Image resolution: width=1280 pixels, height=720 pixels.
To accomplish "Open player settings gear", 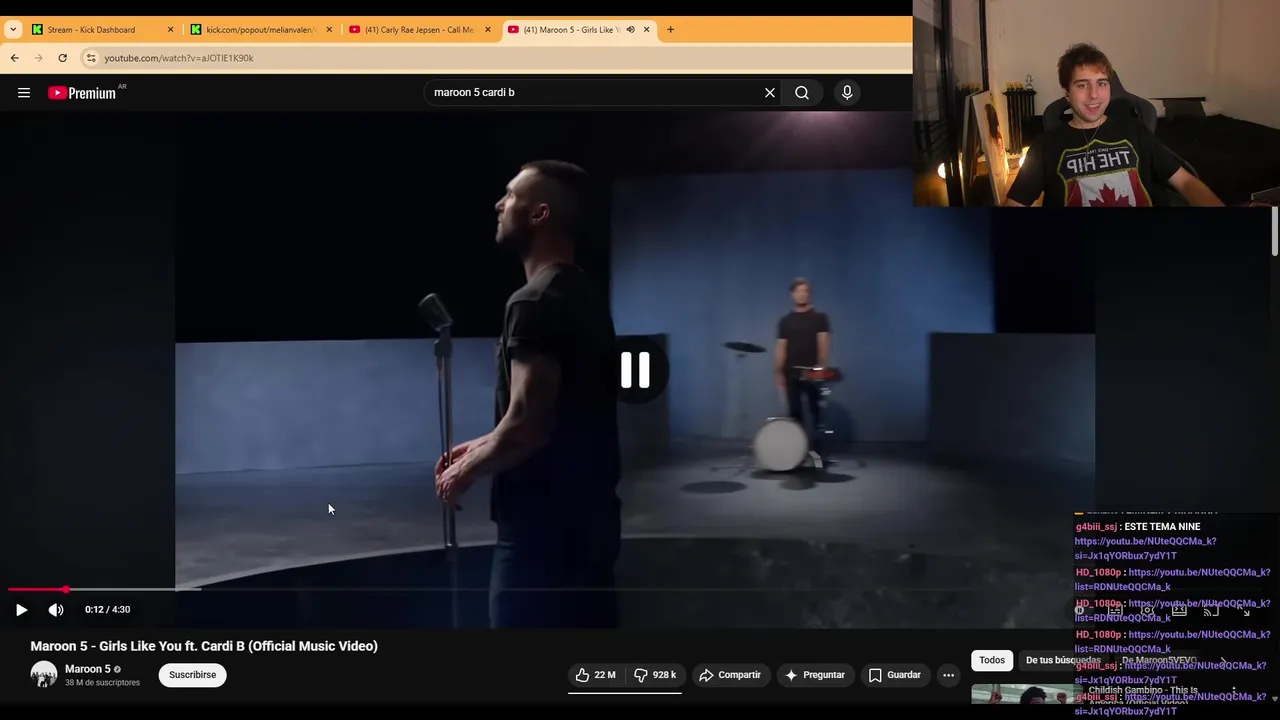I will pos(1147,610).
